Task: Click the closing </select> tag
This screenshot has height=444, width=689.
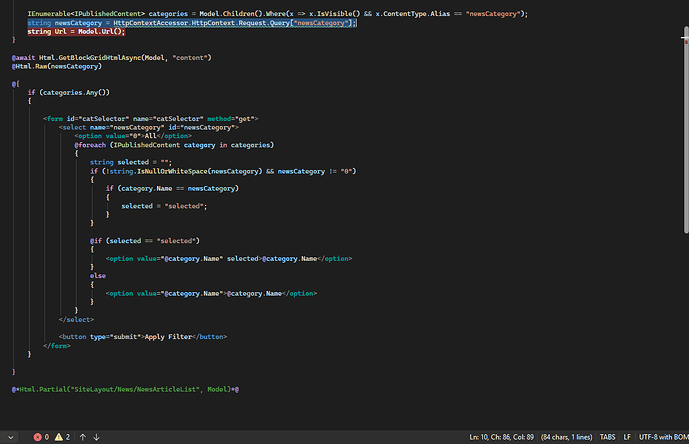Action: pyautogui.click(x=76, y=320)
